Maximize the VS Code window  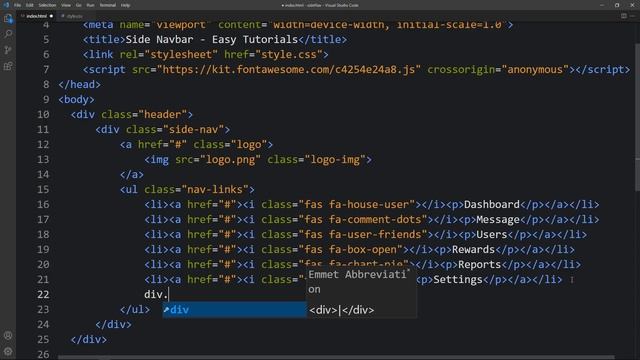(617, 5)
